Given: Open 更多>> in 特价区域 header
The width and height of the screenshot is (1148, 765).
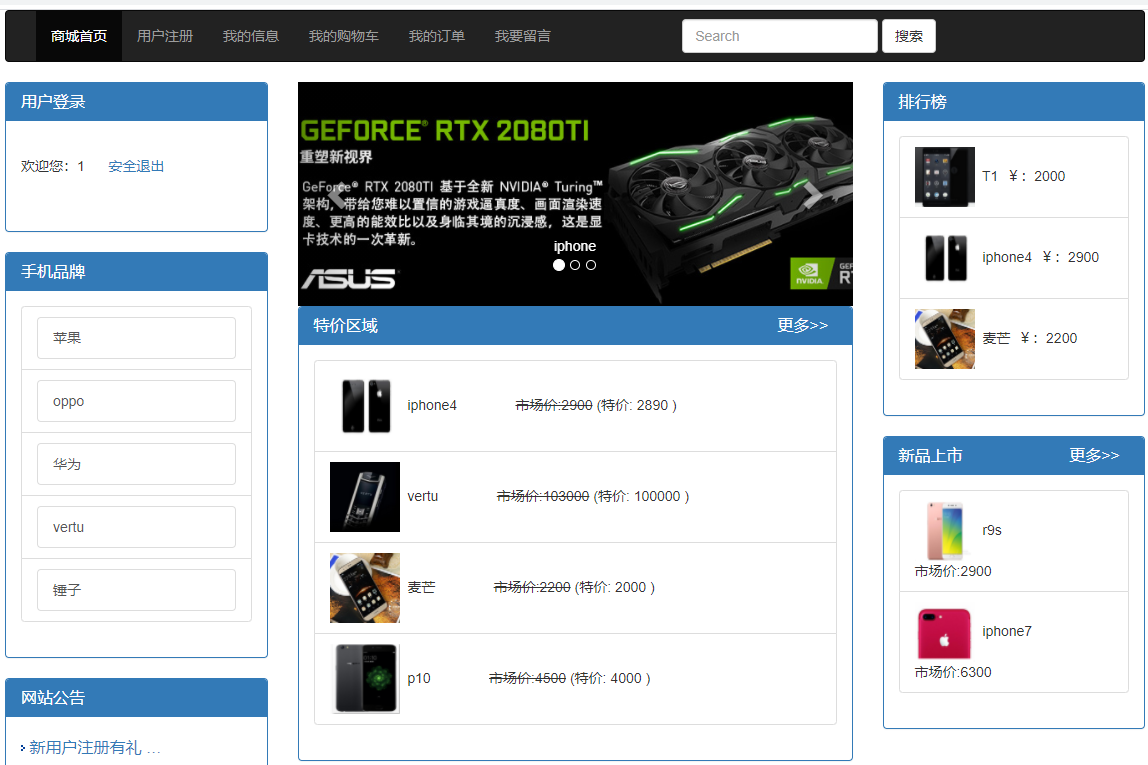Looking at the screenshot, I should click(802, 325).
